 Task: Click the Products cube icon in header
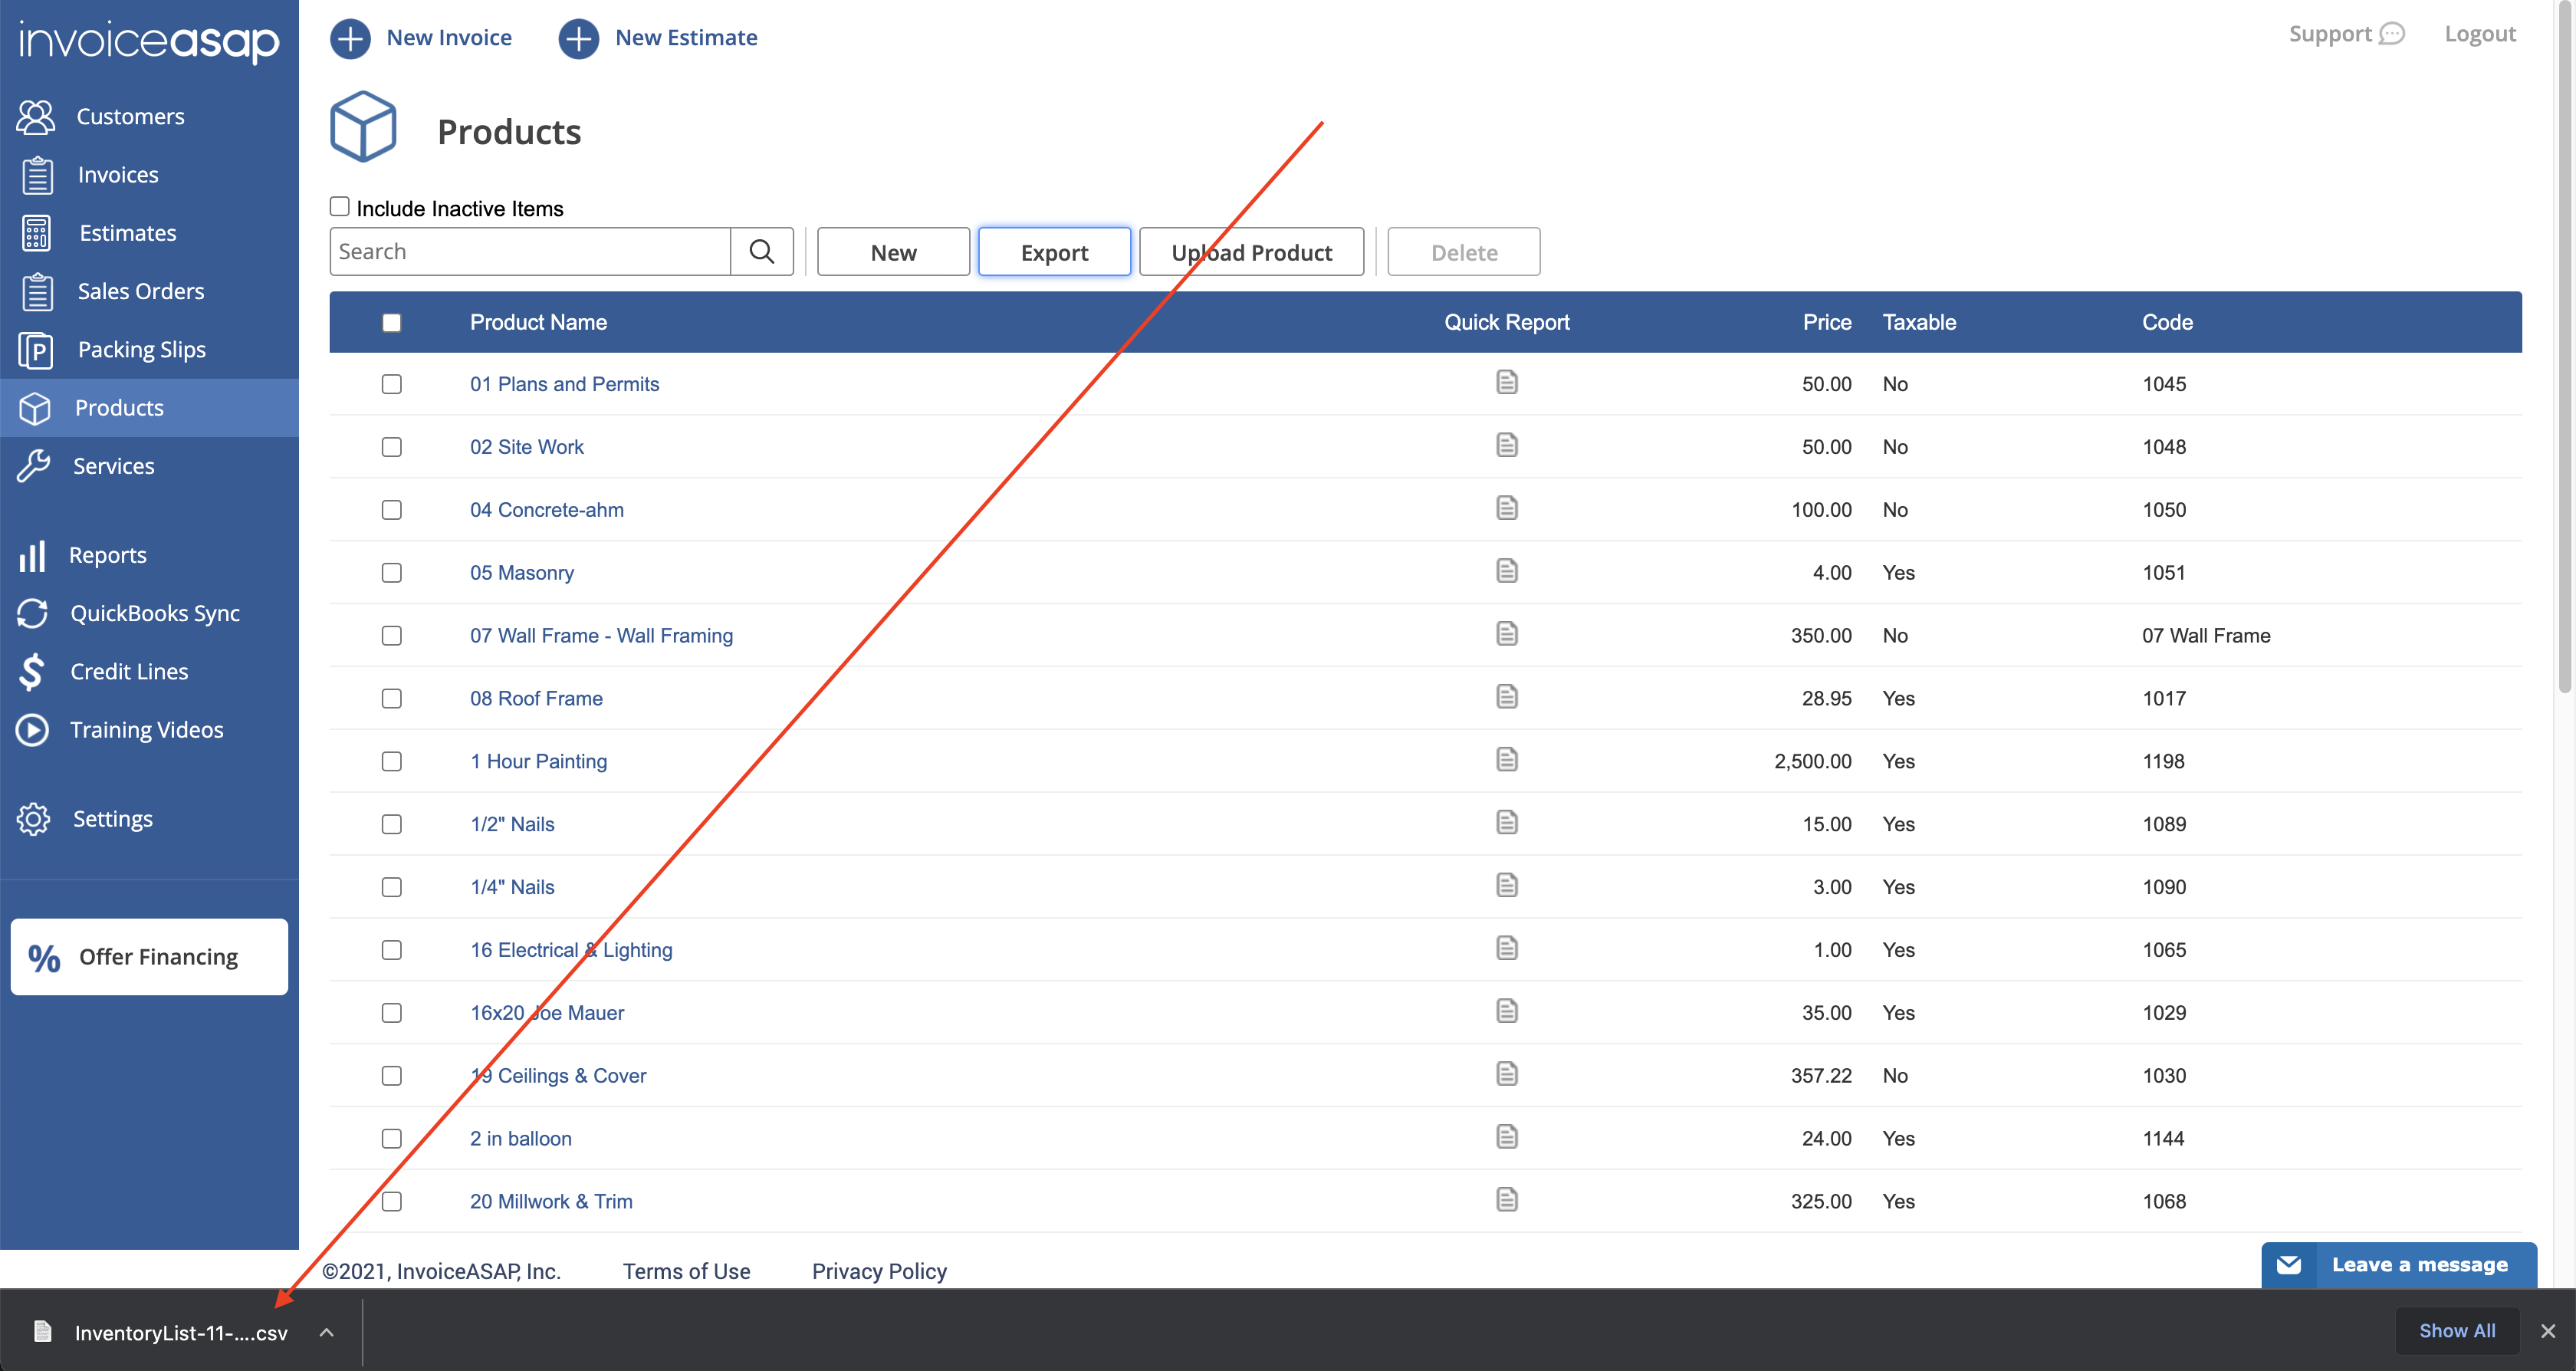(363, 127)
